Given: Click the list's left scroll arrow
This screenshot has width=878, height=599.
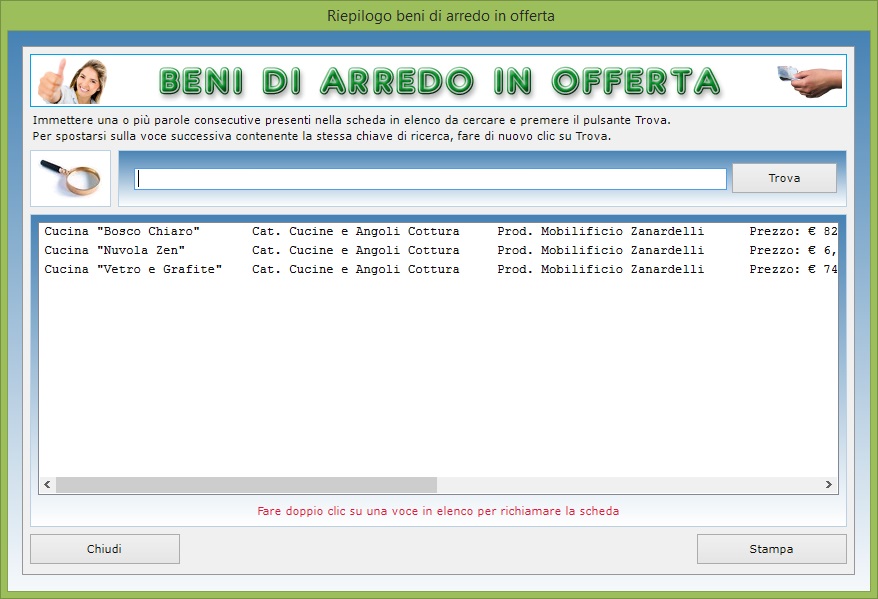Looking at the screenshot, I should click(x=47, y=485).
